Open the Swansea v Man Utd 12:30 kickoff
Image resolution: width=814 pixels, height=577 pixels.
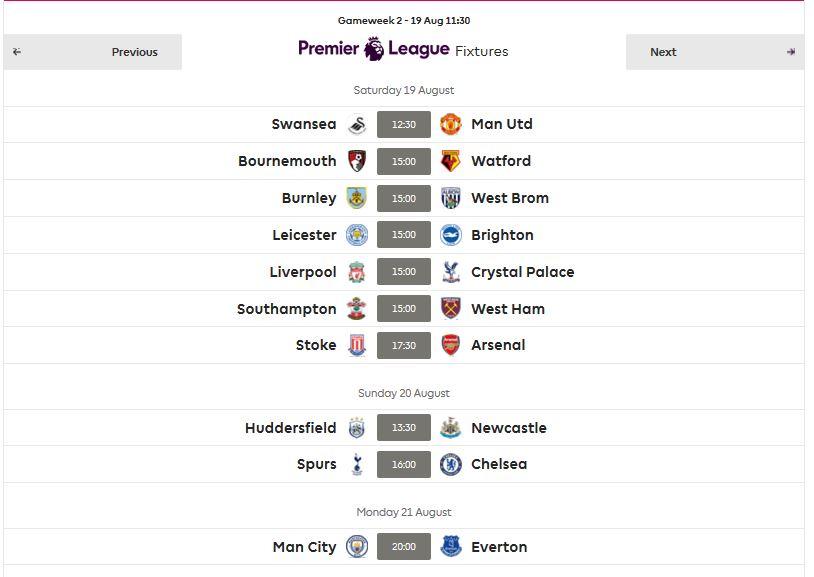pyautogui.click(x=404, y=125)
